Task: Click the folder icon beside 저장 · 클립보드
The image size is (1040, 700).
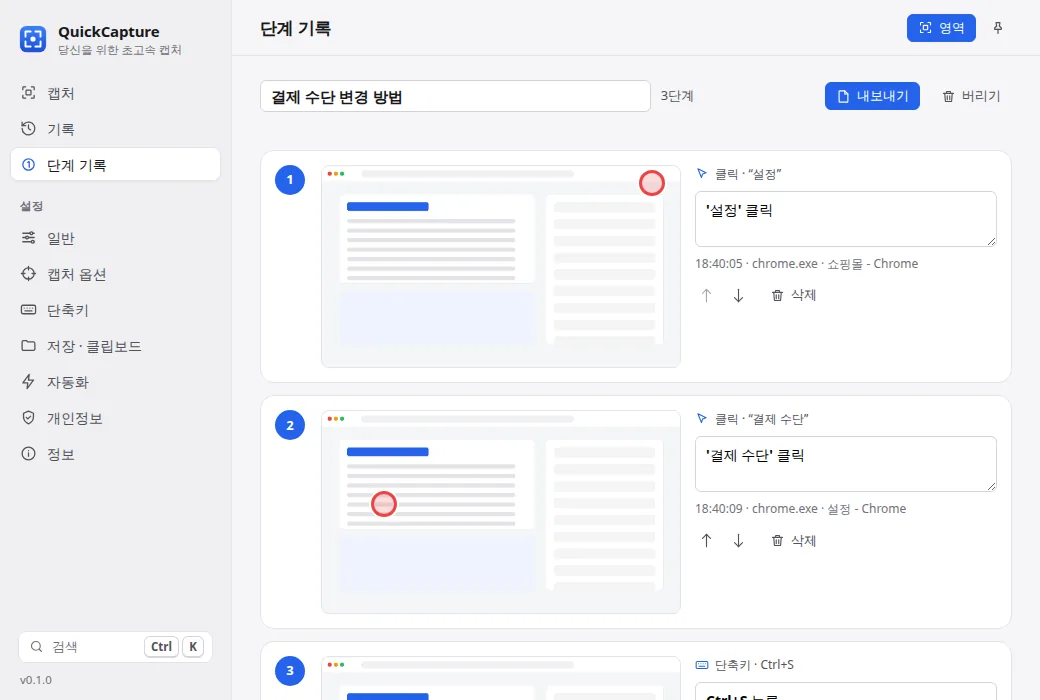Action: pos(29,346)
